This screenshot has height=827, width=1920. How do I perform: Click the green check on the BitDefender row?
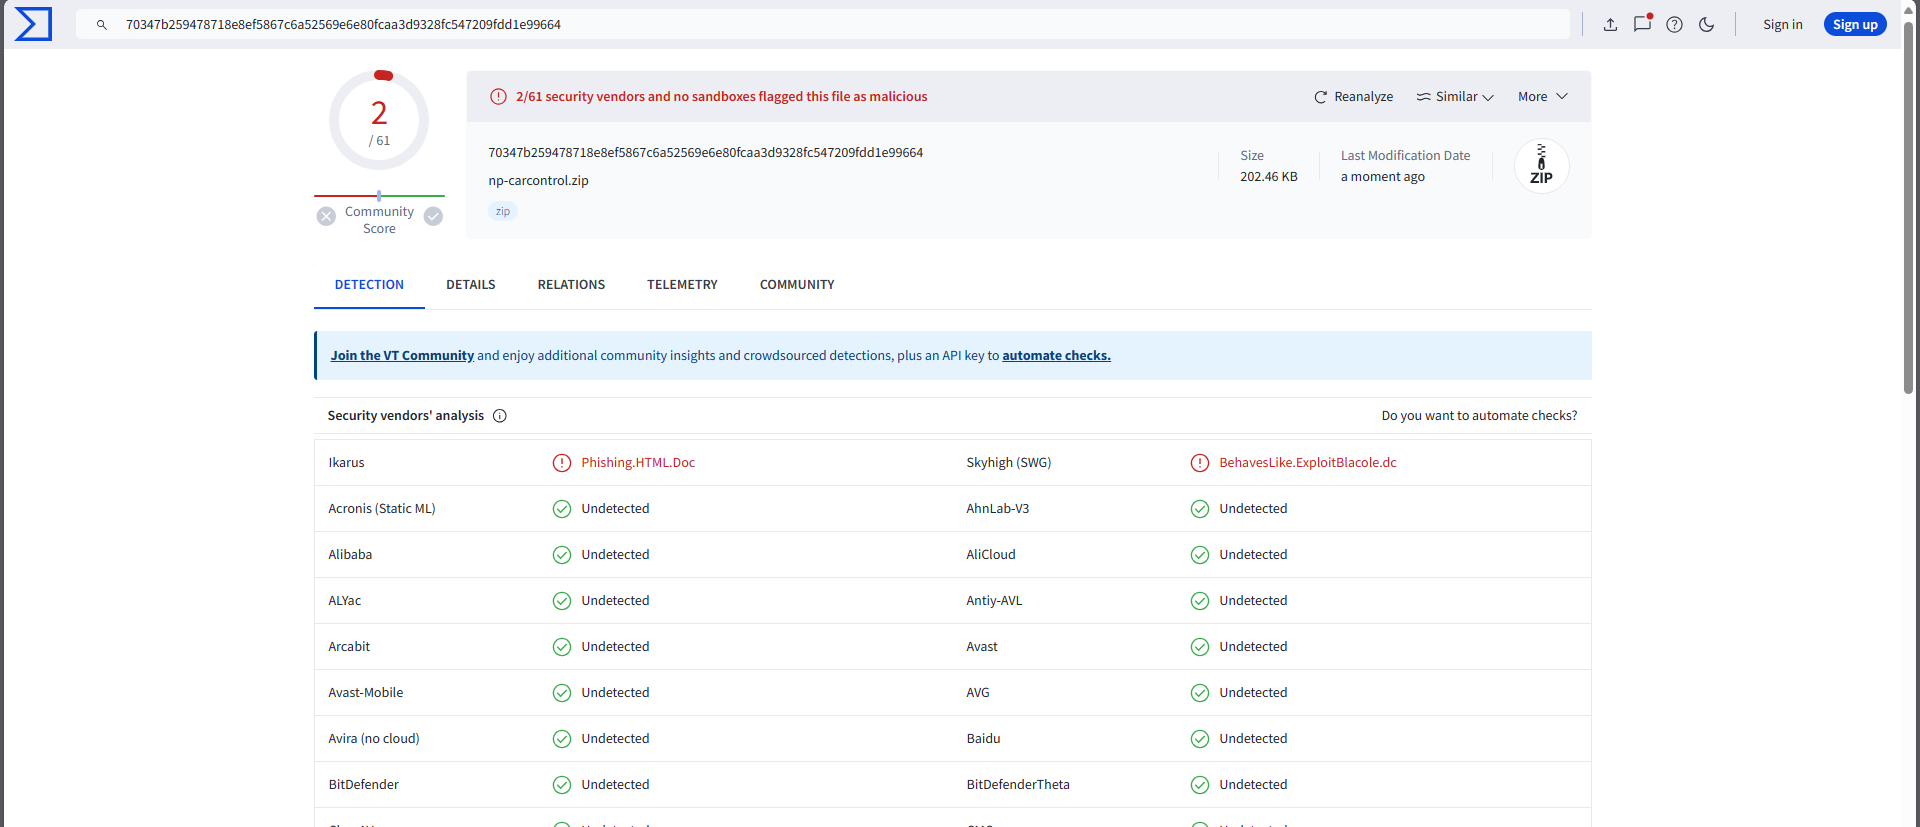coord(562,785)
